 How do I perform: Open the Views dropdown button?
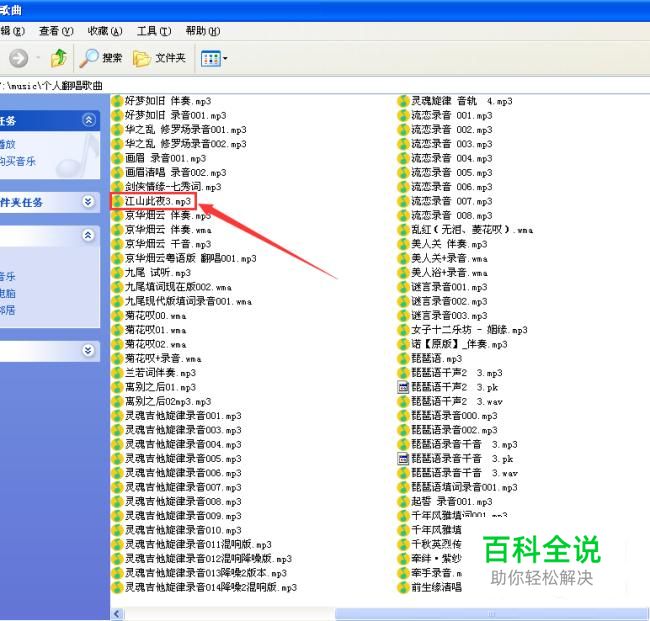[x=214, y=58]
